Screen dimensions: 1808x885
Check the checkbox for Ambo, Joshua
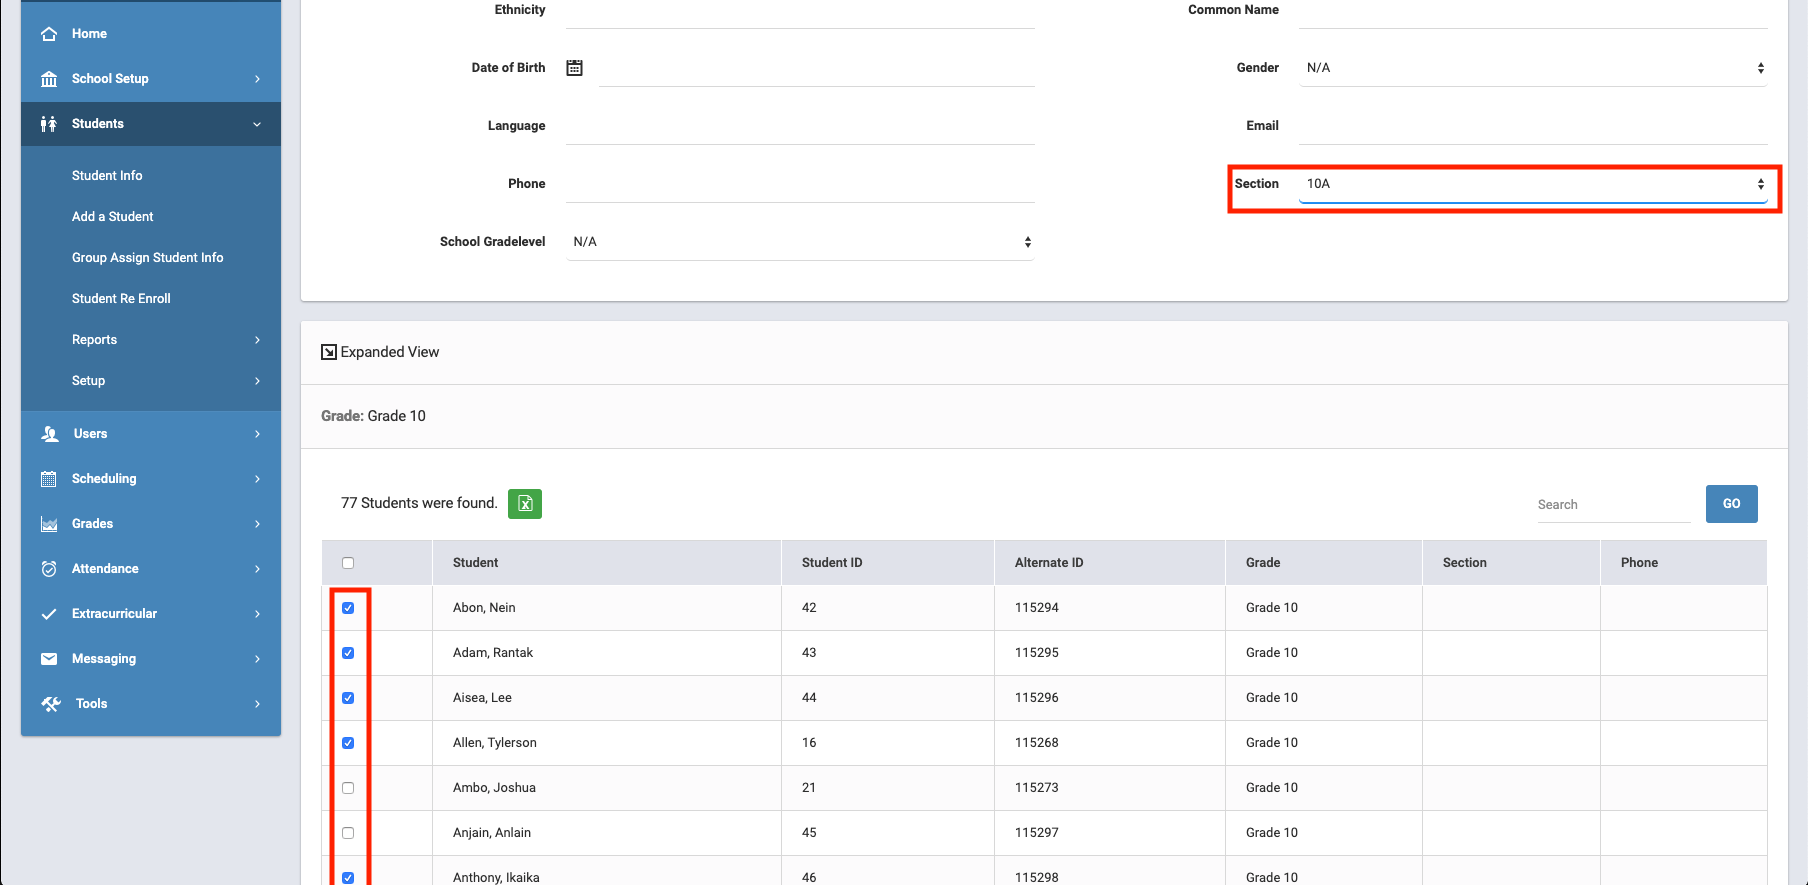point(348,788)
